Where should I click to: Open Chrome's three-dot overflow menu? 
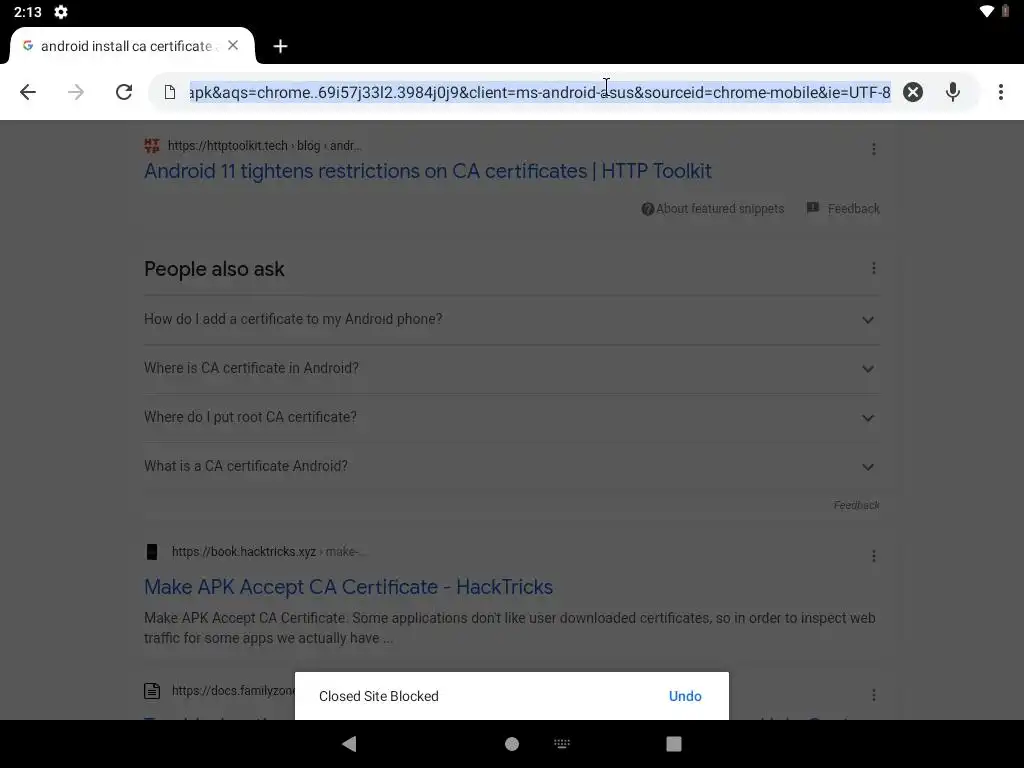pyautogui.click(x=1000, y=92)
